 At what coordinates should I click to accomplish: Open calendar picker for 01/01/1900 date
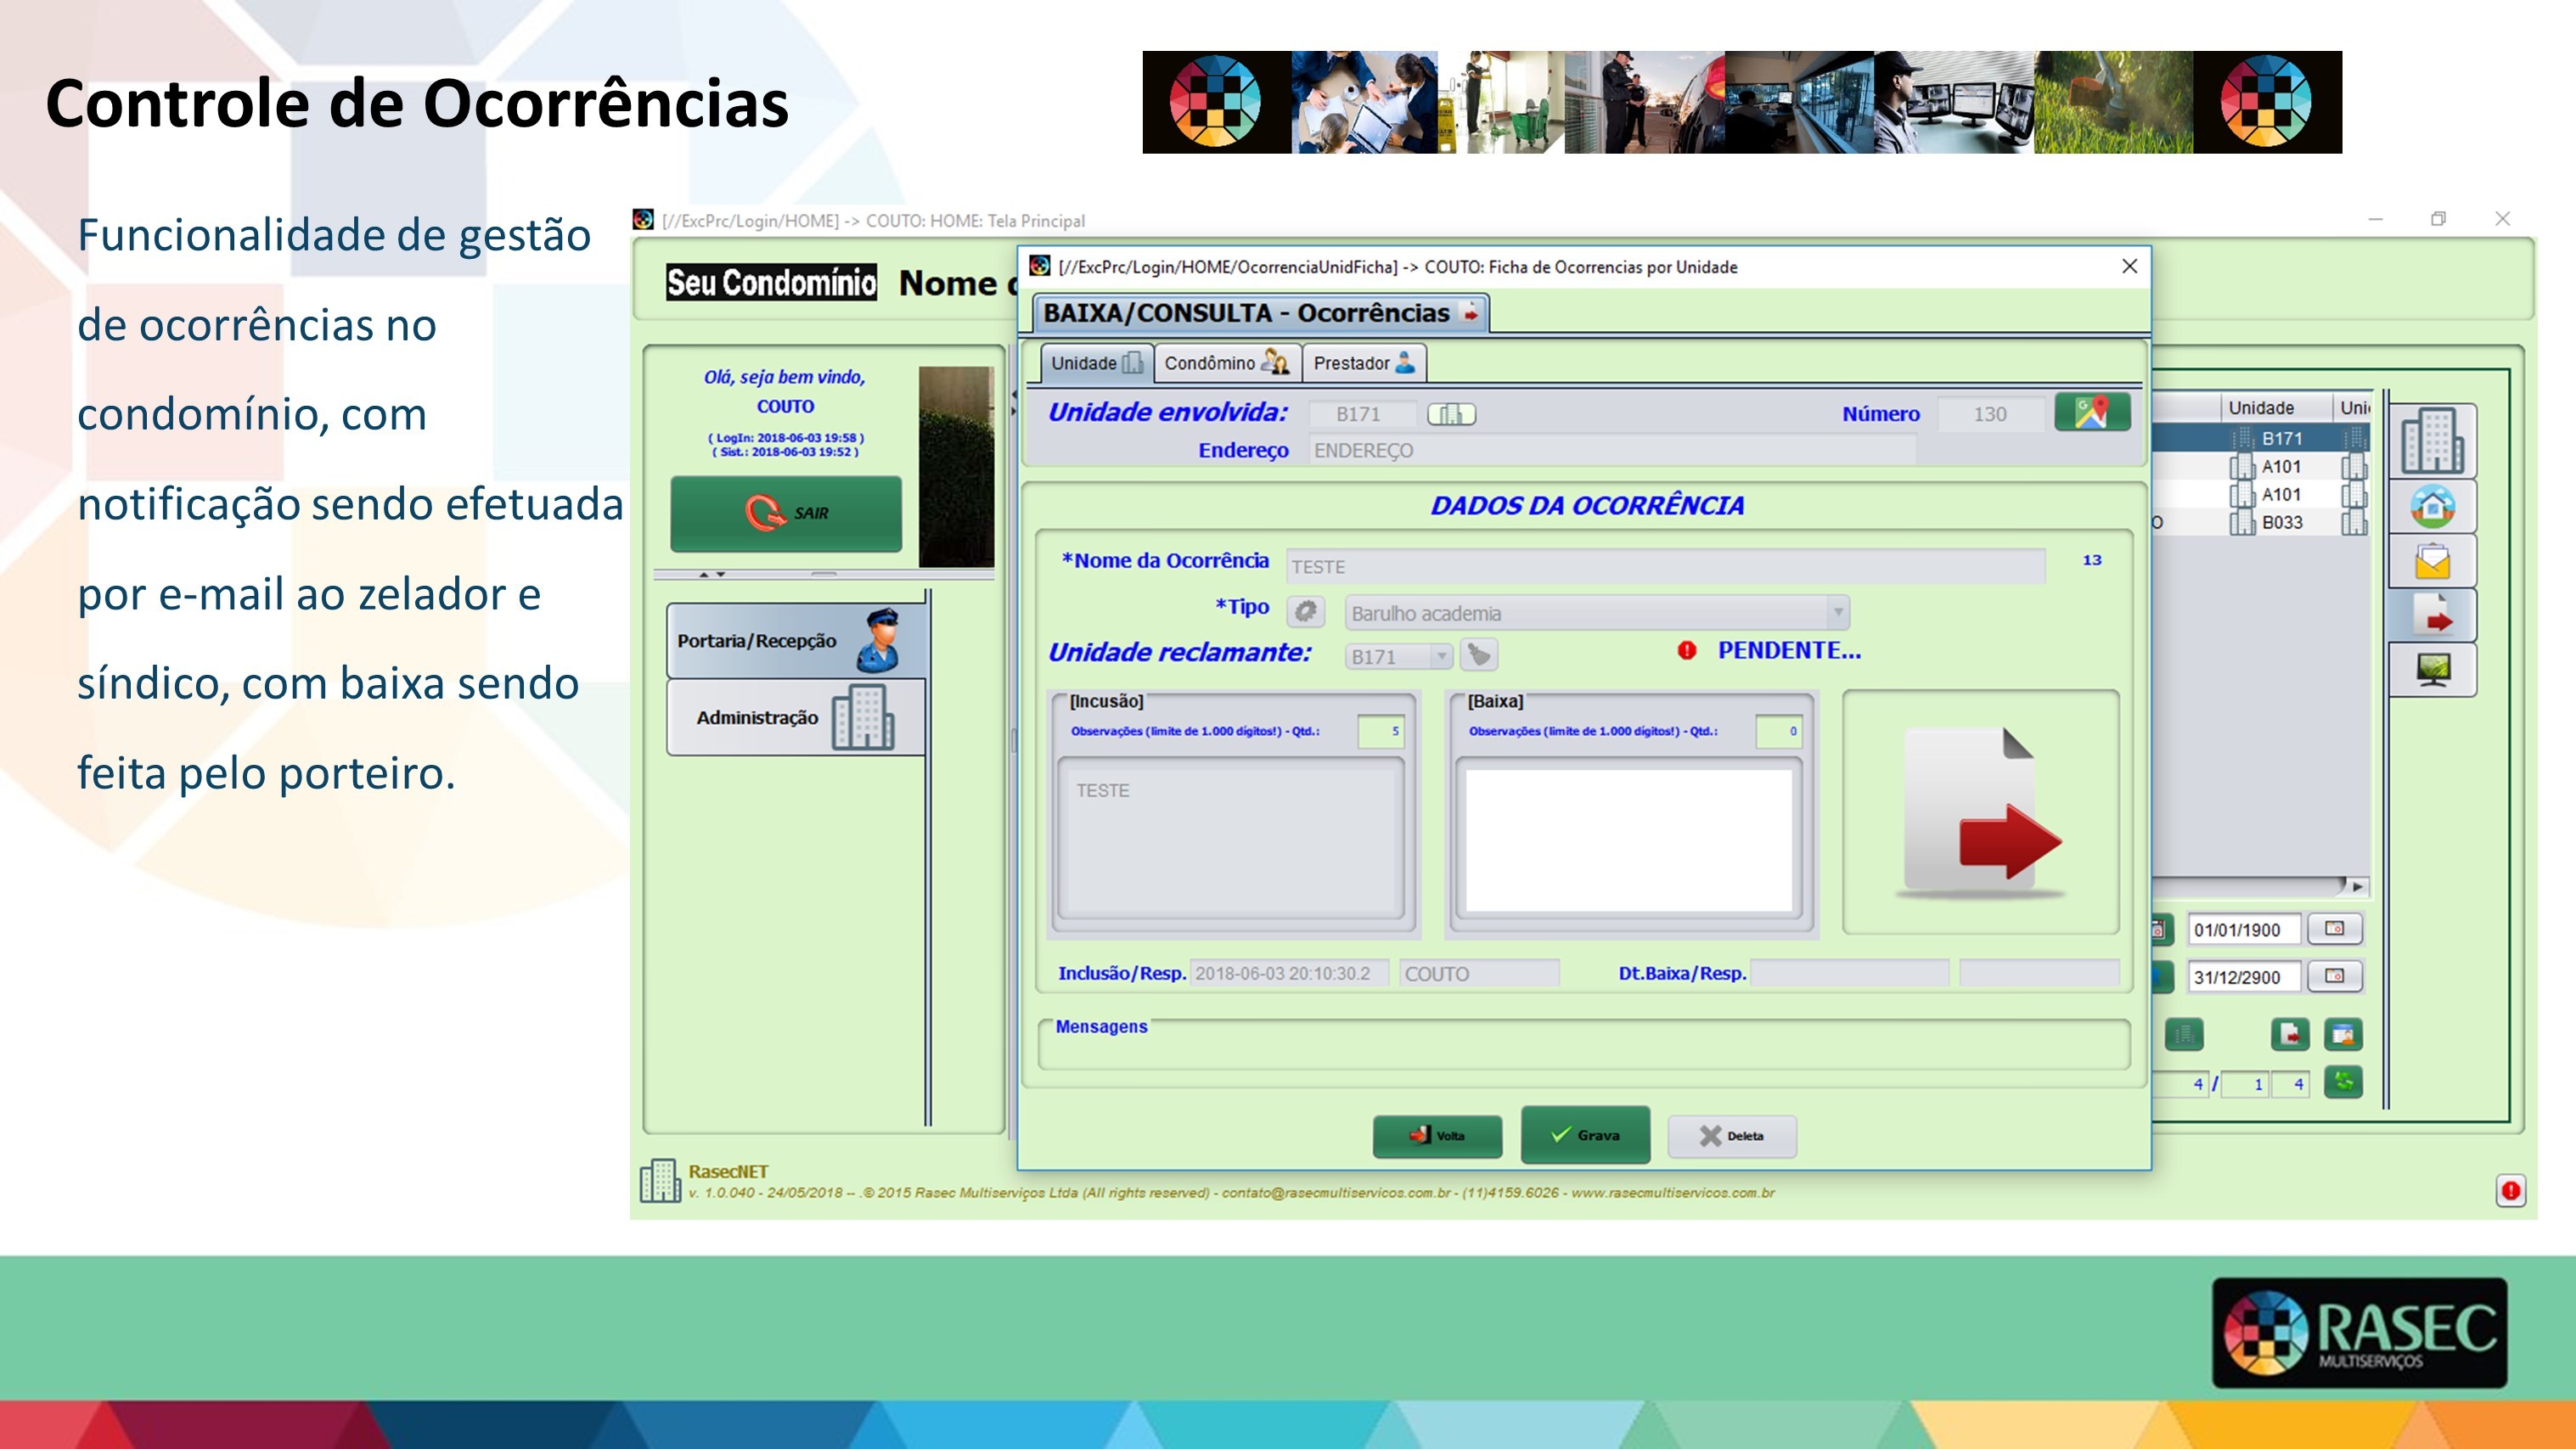[x=2334, y=929]
